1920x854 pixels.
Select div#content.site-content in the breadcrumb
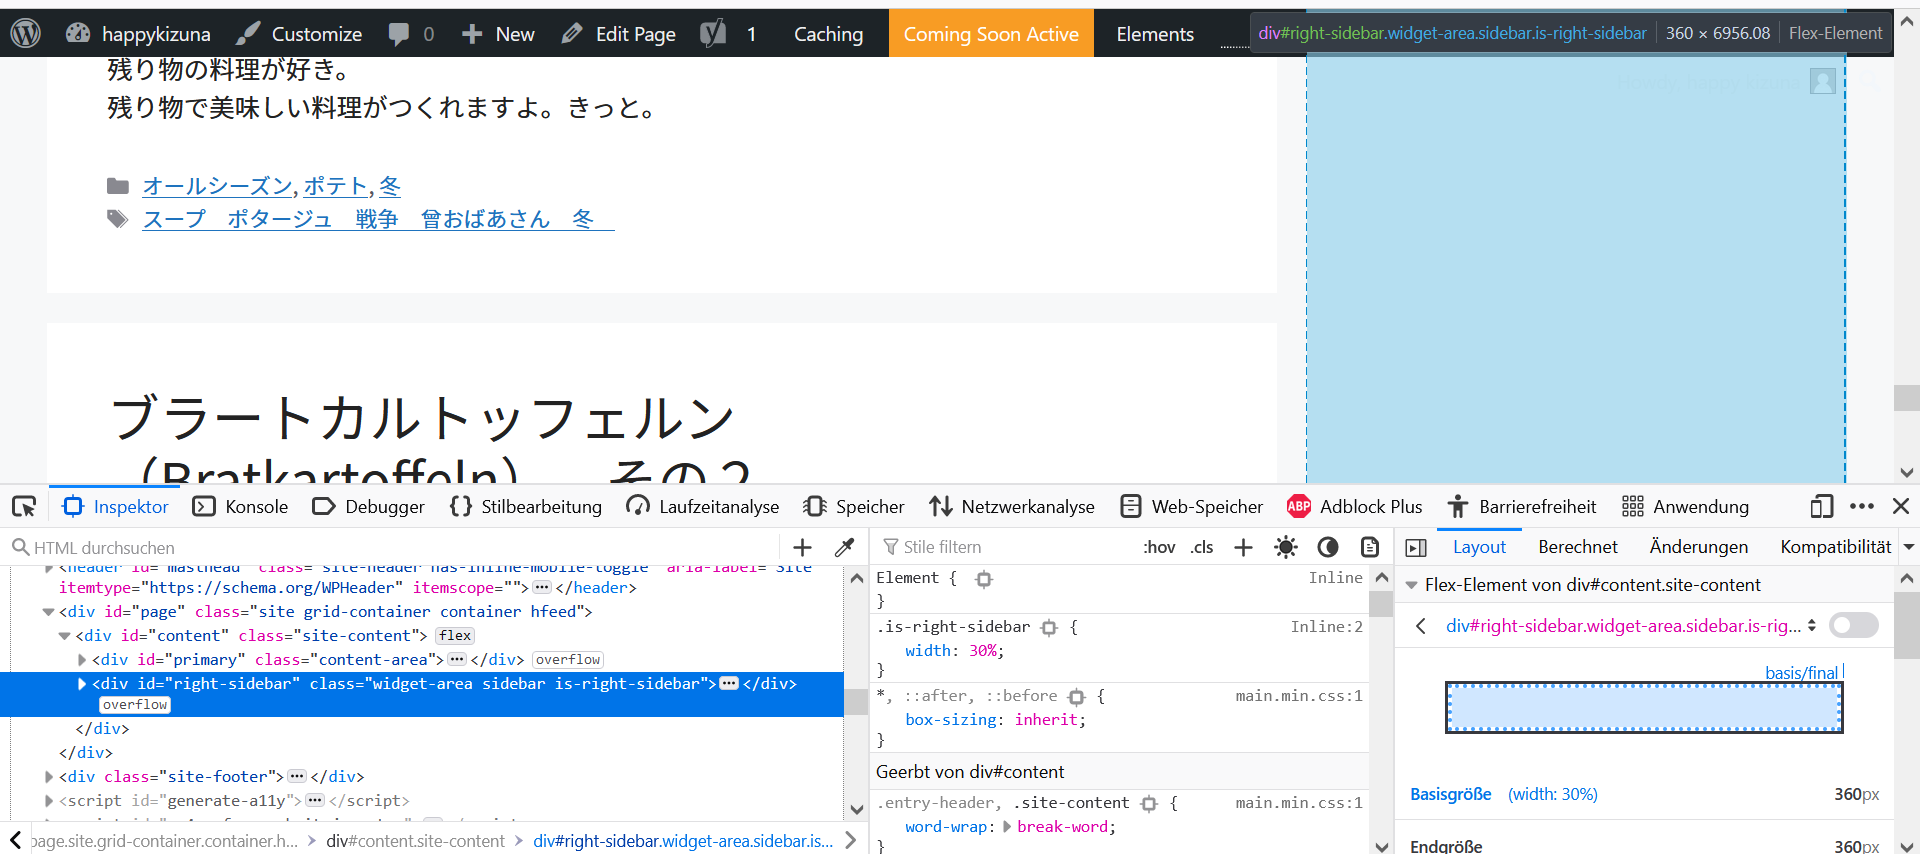pyautogui.click(x=415, y=841)
